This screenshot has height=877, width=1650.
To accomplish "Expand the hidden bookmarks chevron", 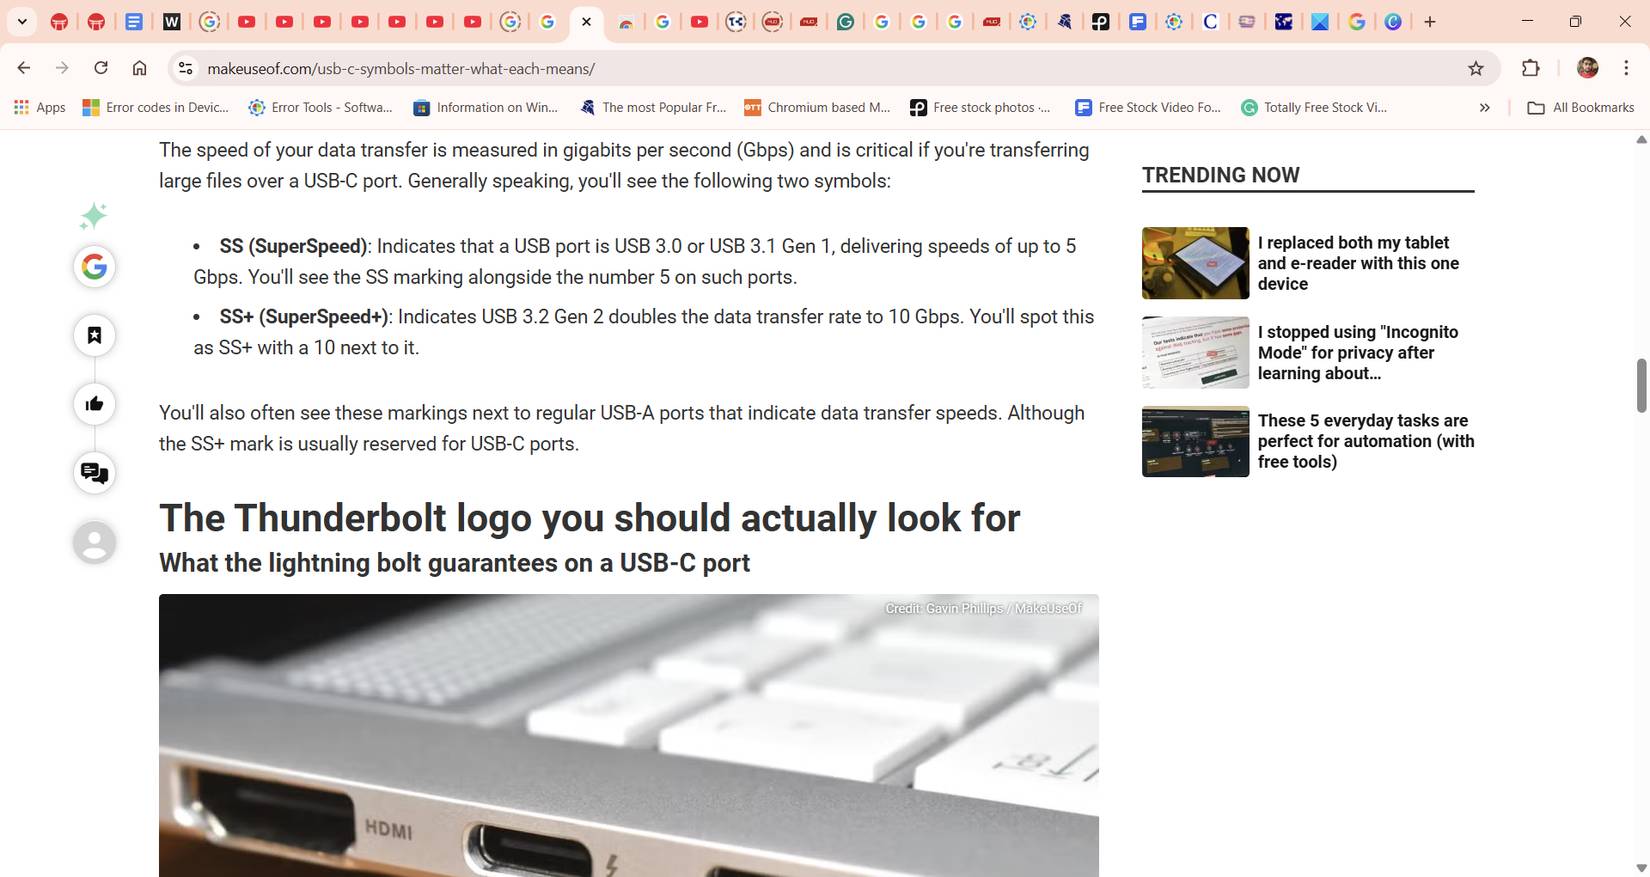I will pyautogui.click(x=1485, y=107).
